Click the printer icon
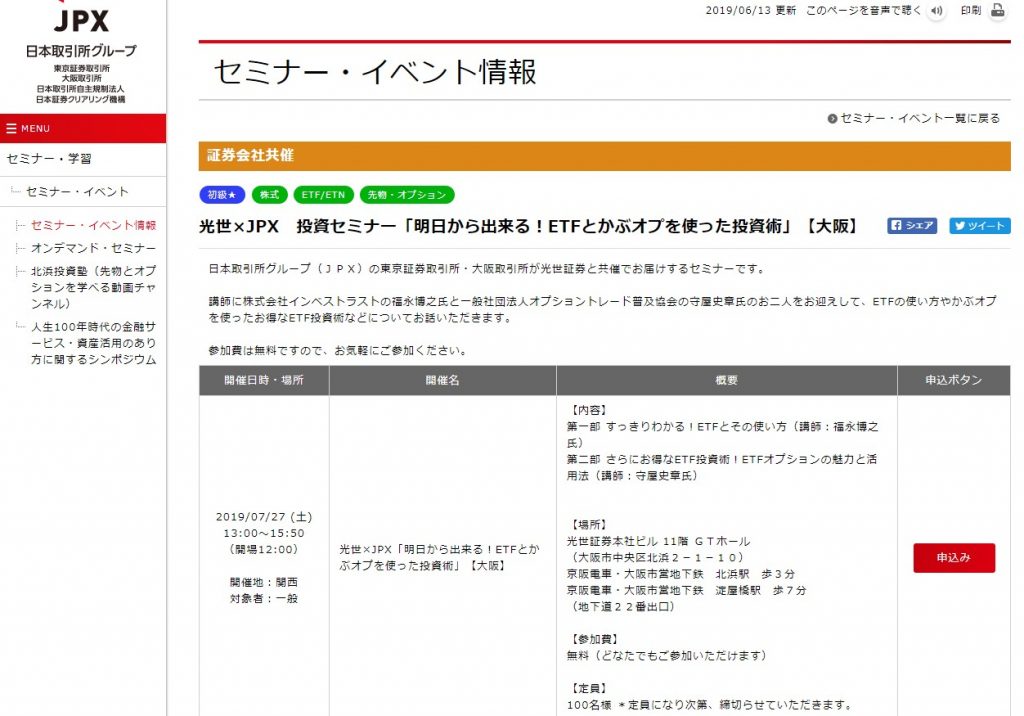Viewport: 1024px width, 716px height. (x=998, y=10)
